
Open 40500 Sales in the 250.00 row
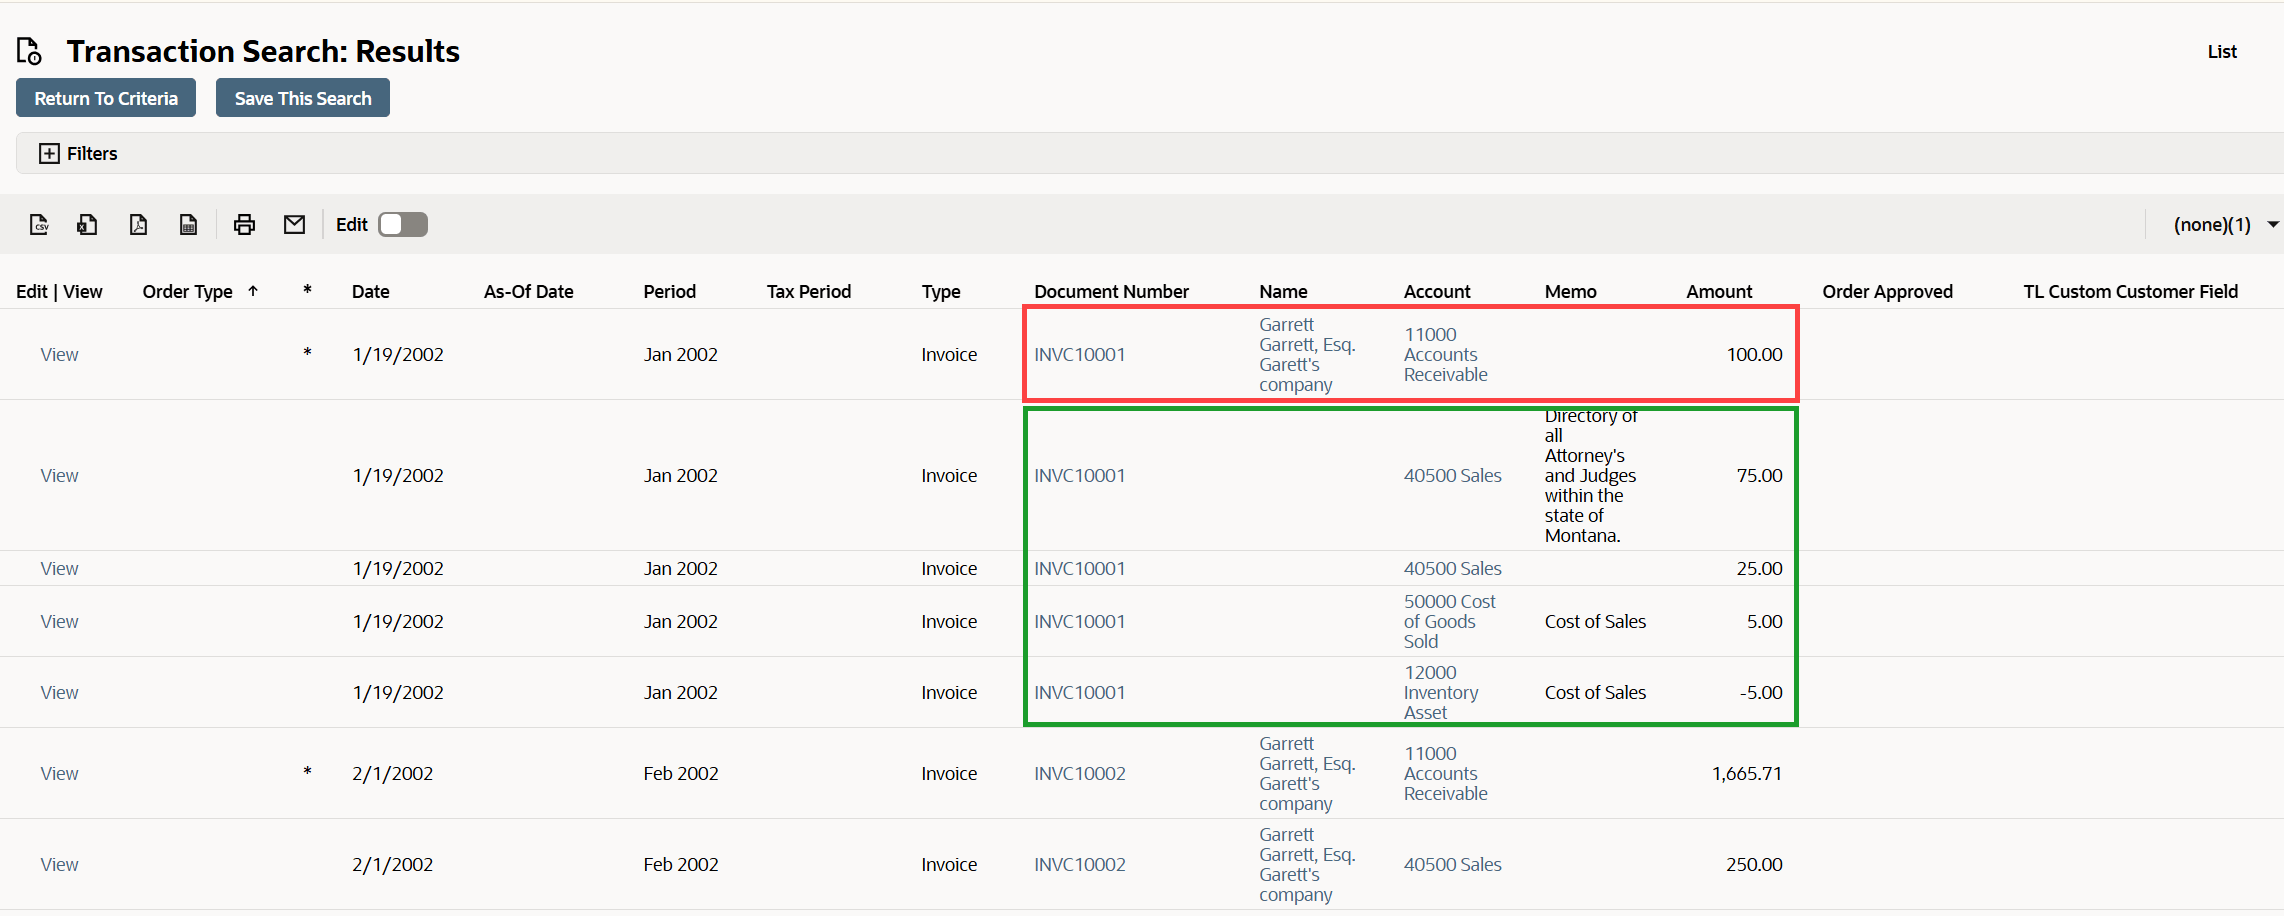[1453, 865]
